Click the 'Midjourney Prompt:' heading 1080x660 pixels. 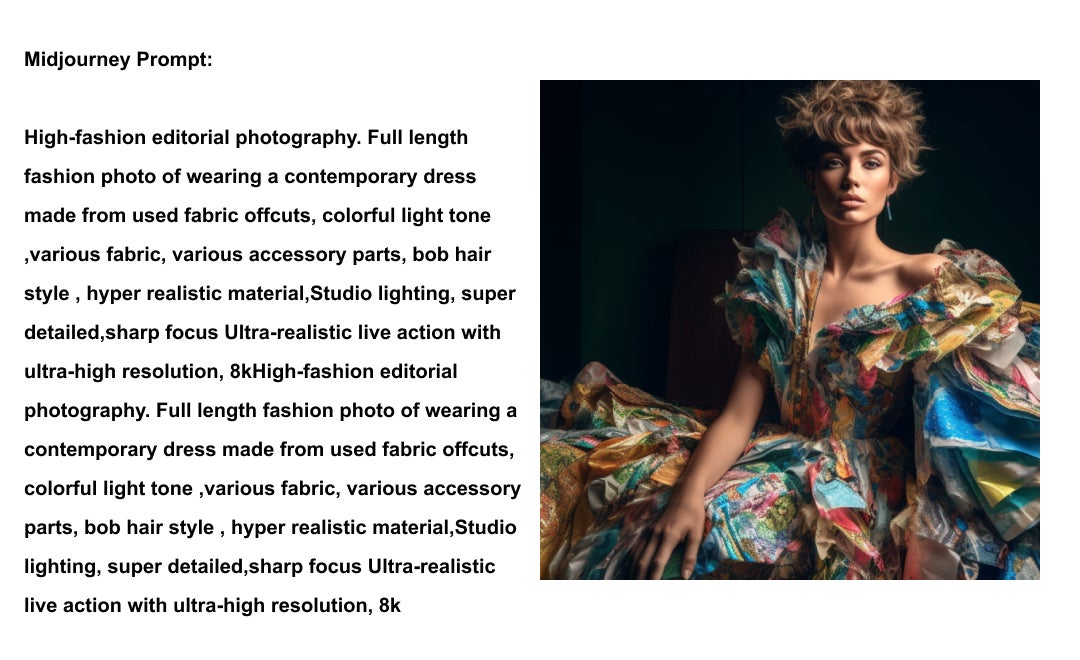[x=118, y=59]
